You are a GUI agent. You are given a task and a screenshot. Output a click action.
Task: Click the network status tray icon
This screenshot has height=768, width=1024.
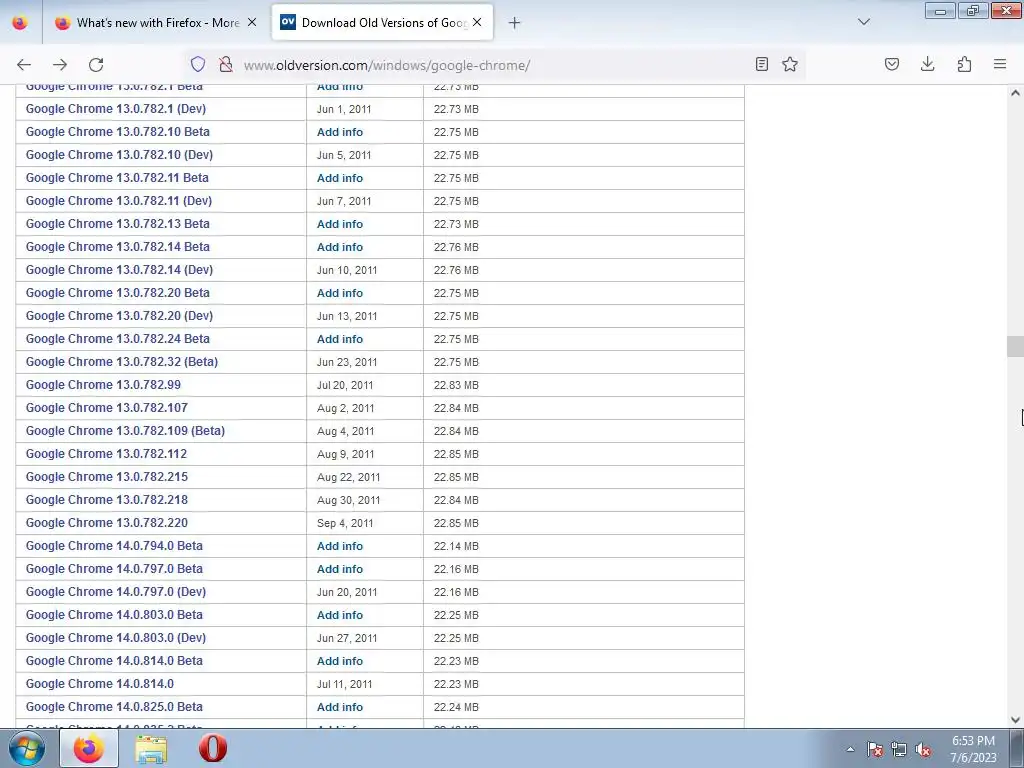(899, 749)
